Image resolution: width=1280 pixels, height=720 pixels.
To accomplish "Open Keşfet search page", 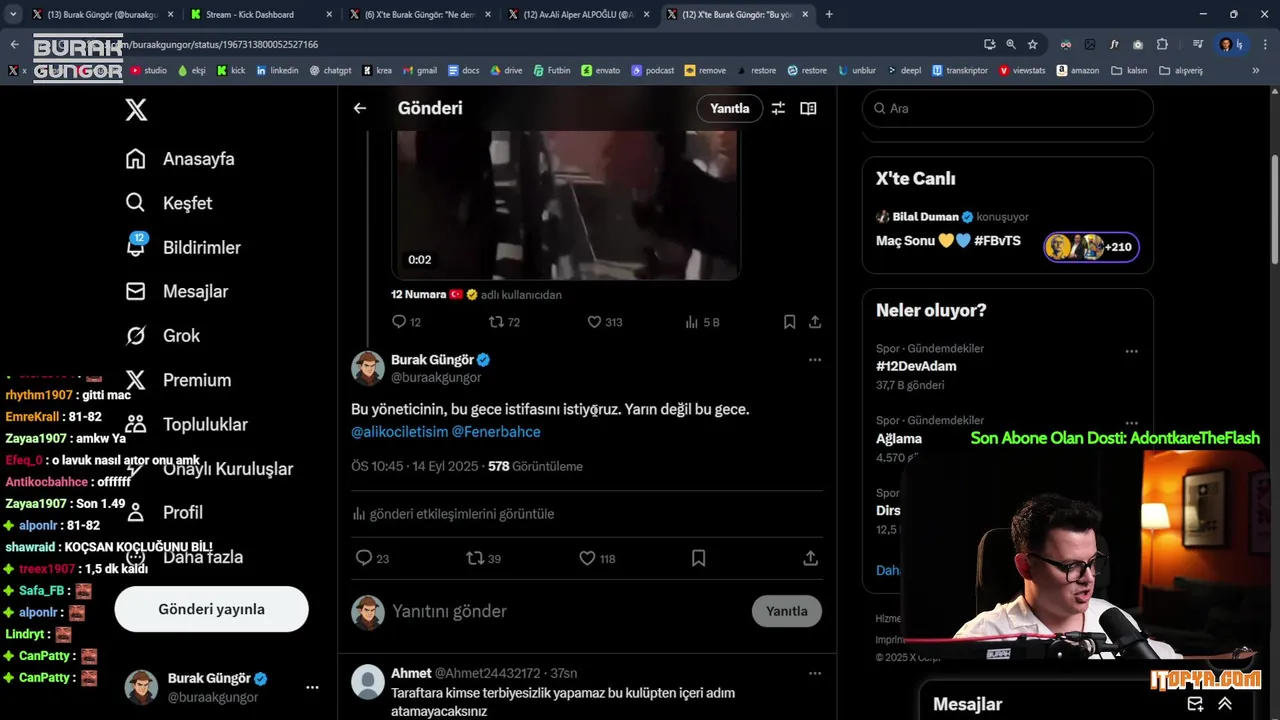I will pos(169,203).
